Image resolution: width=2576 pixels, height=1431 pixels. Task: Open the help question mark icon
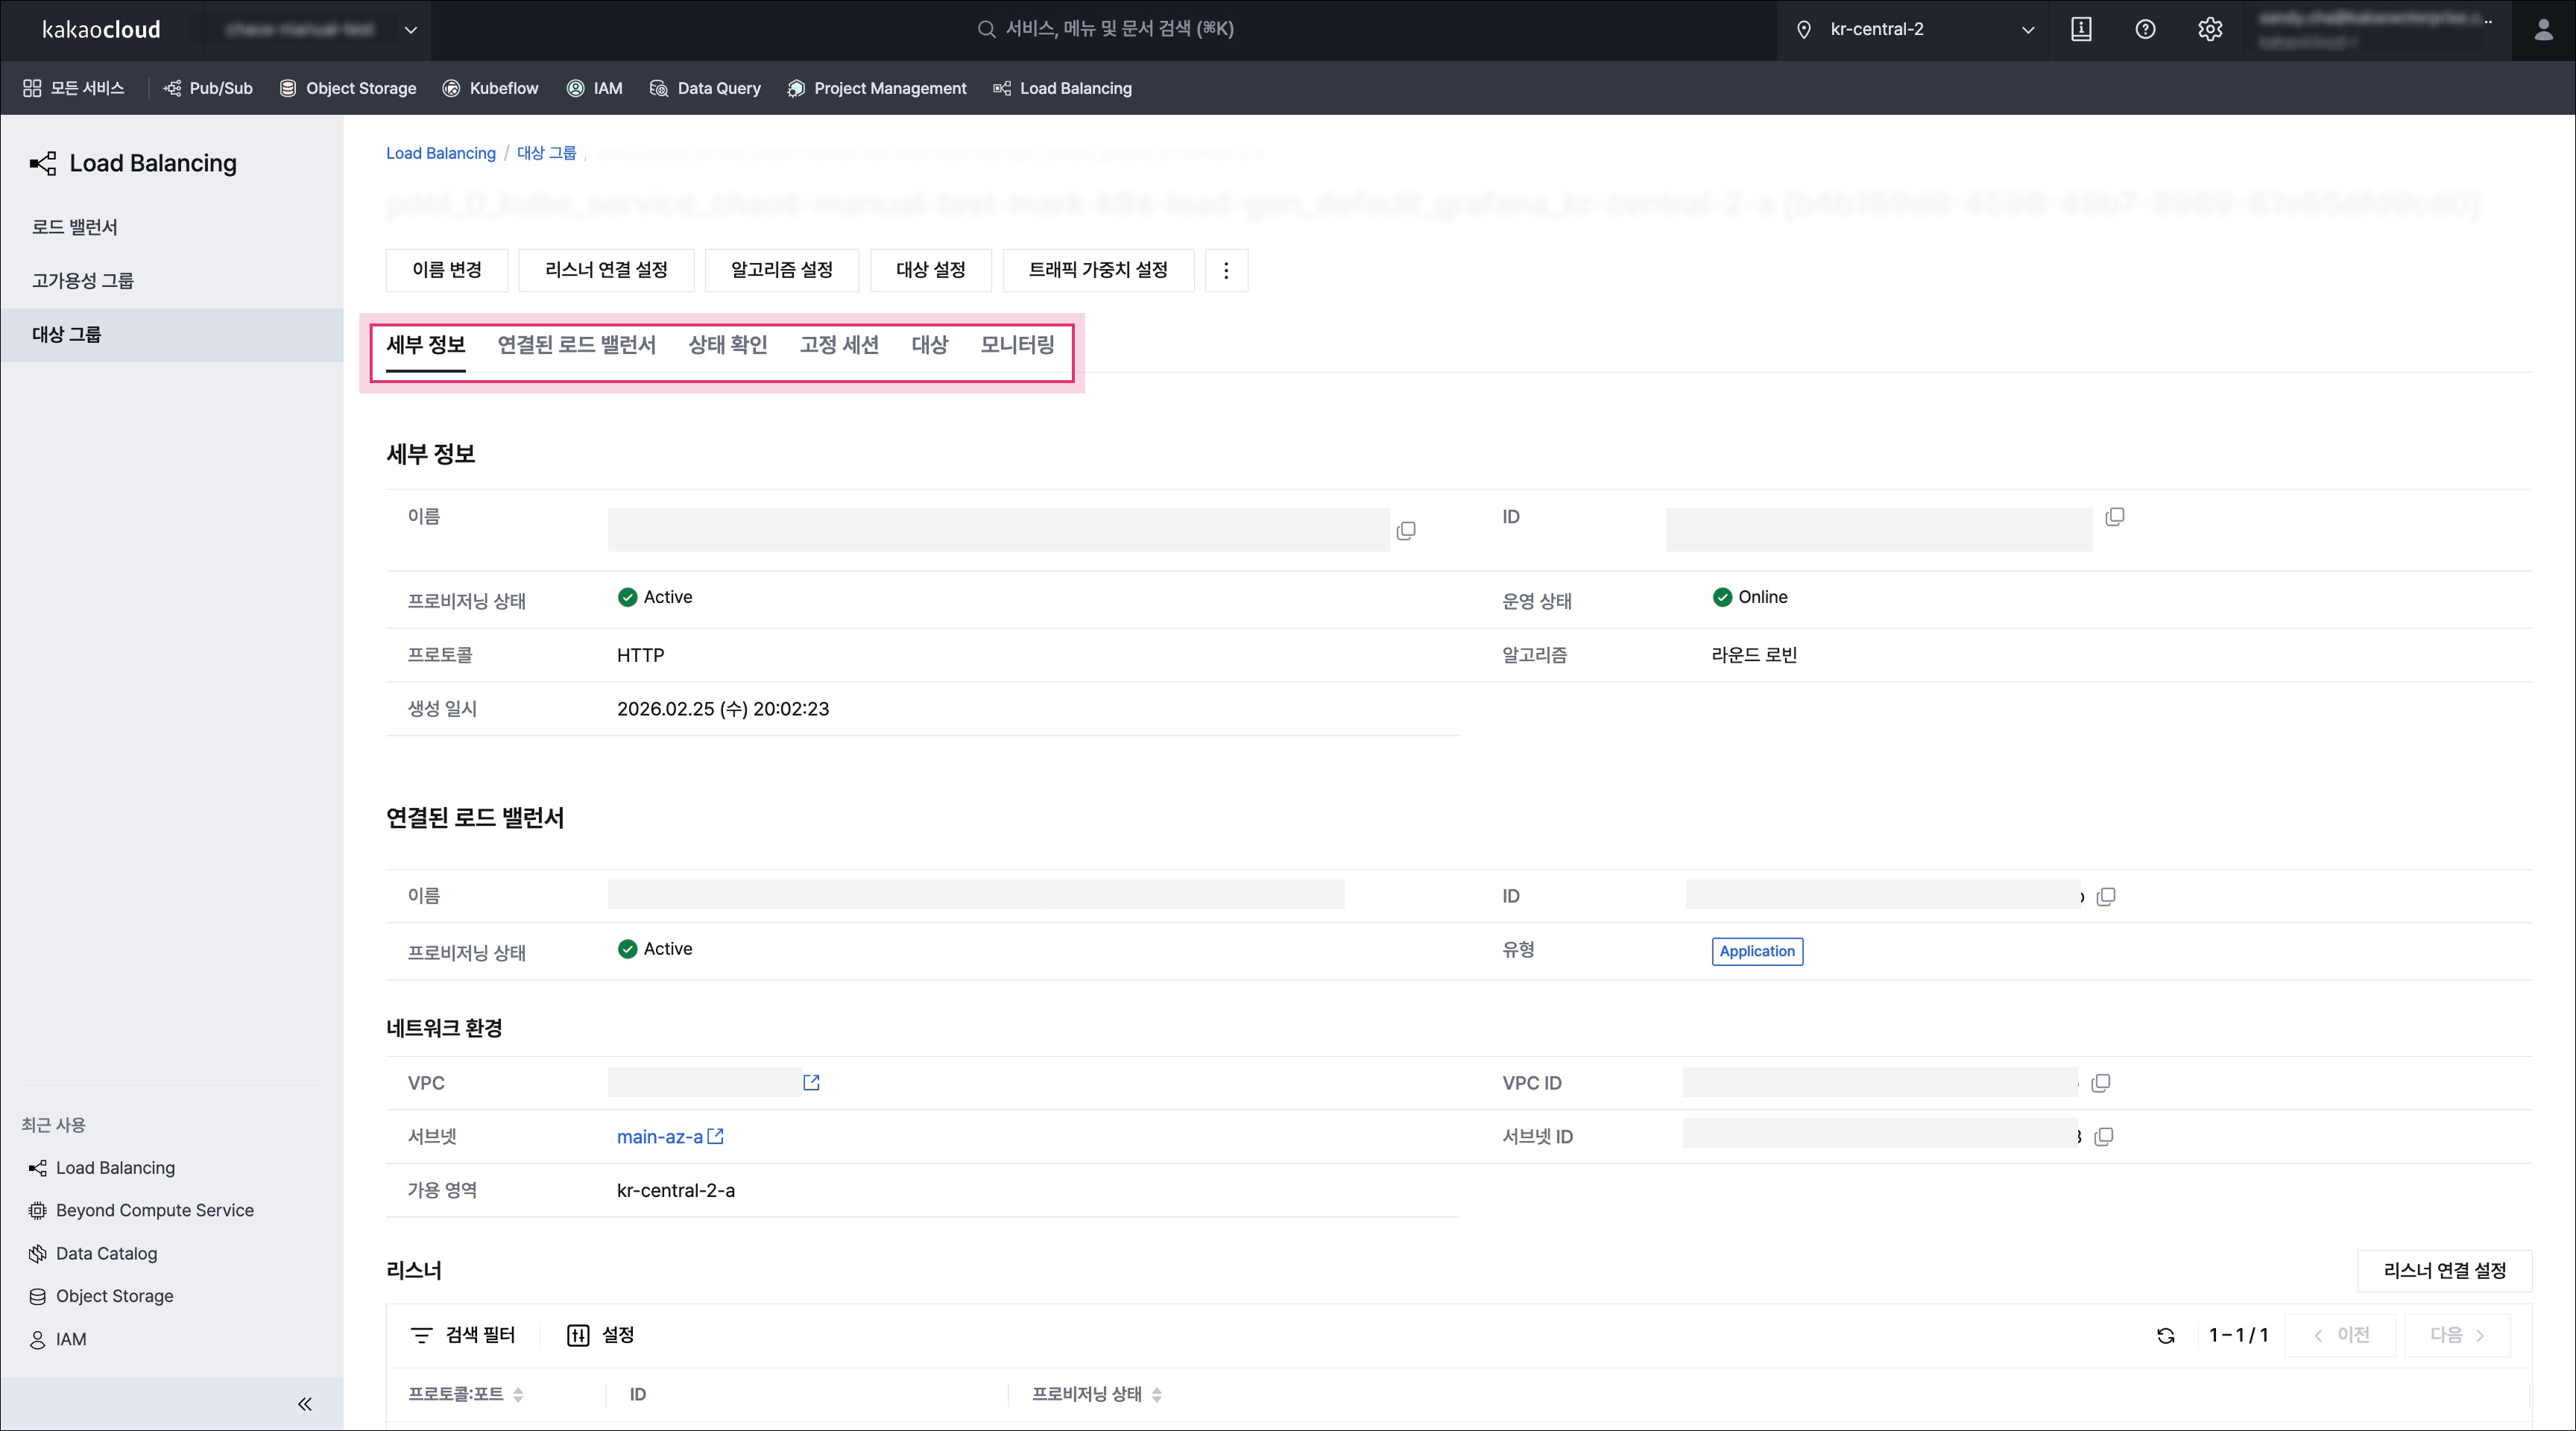coord(2145,29)
